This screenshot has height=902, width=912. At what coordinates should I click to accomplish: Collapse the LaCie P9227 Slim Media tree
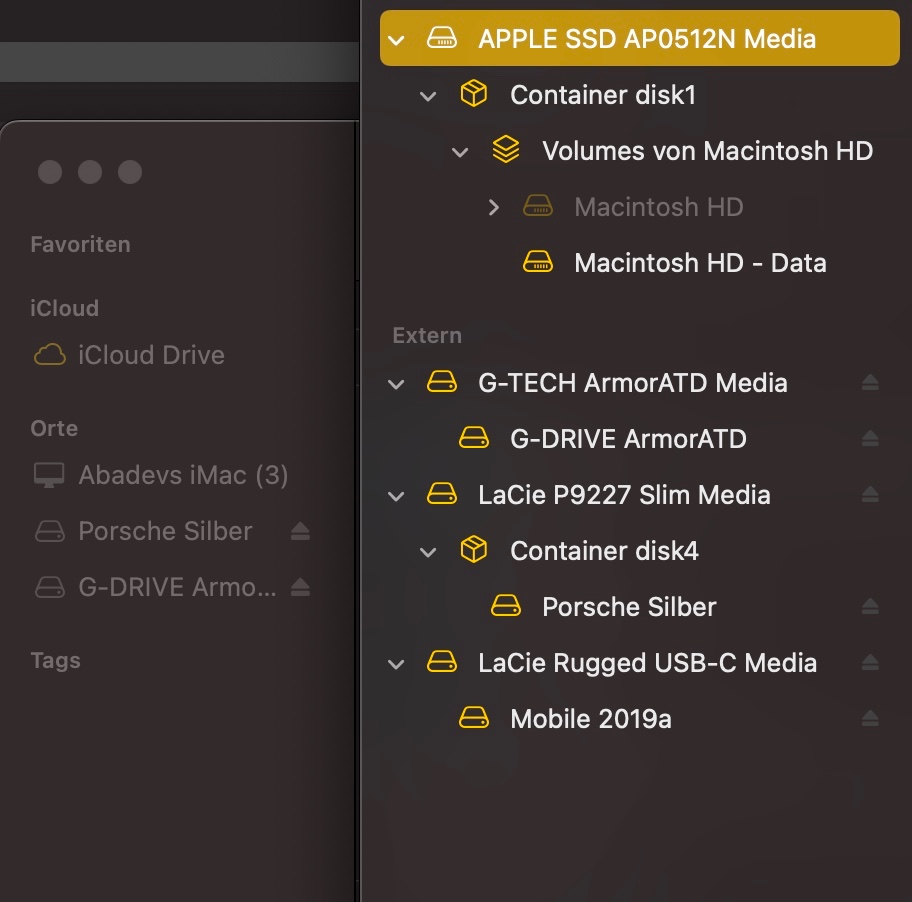pyautogui.click(x=397, y=496)
